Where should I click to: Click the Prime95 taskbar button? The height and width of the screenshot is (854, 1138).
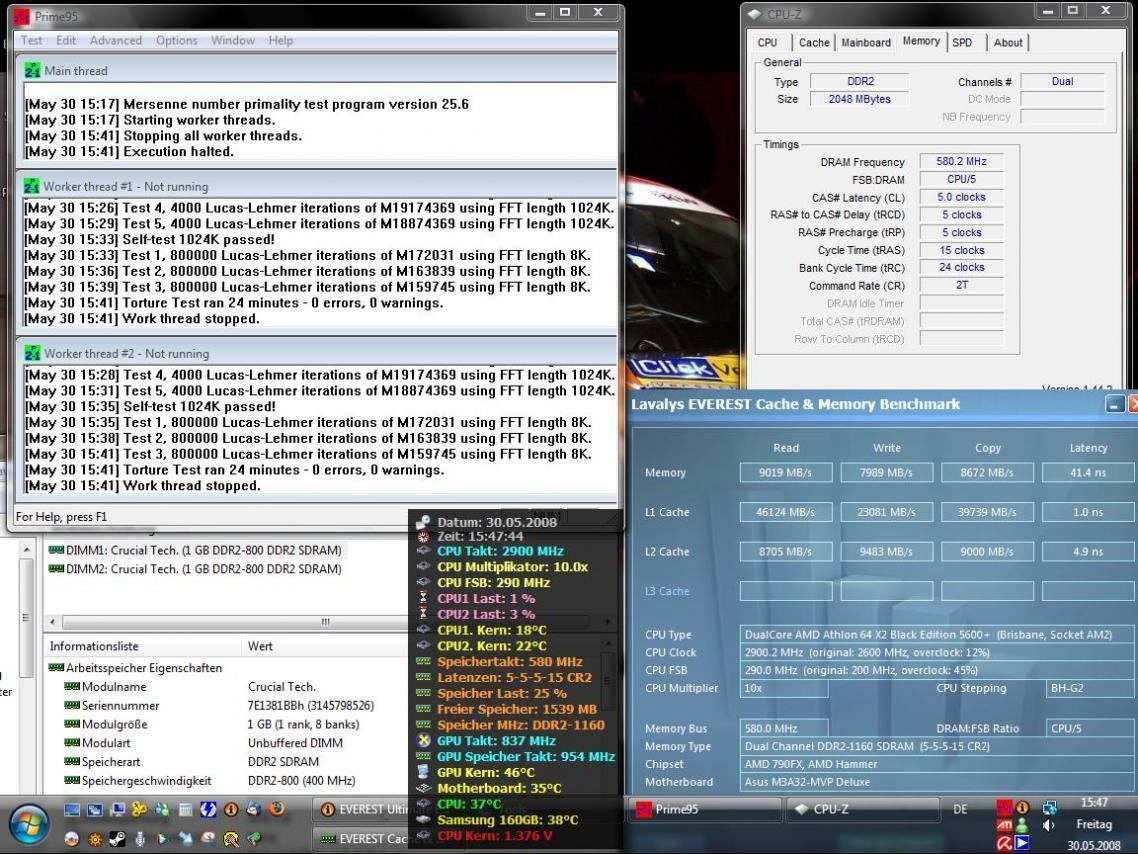pyautogui.click(x=703, y=809)
